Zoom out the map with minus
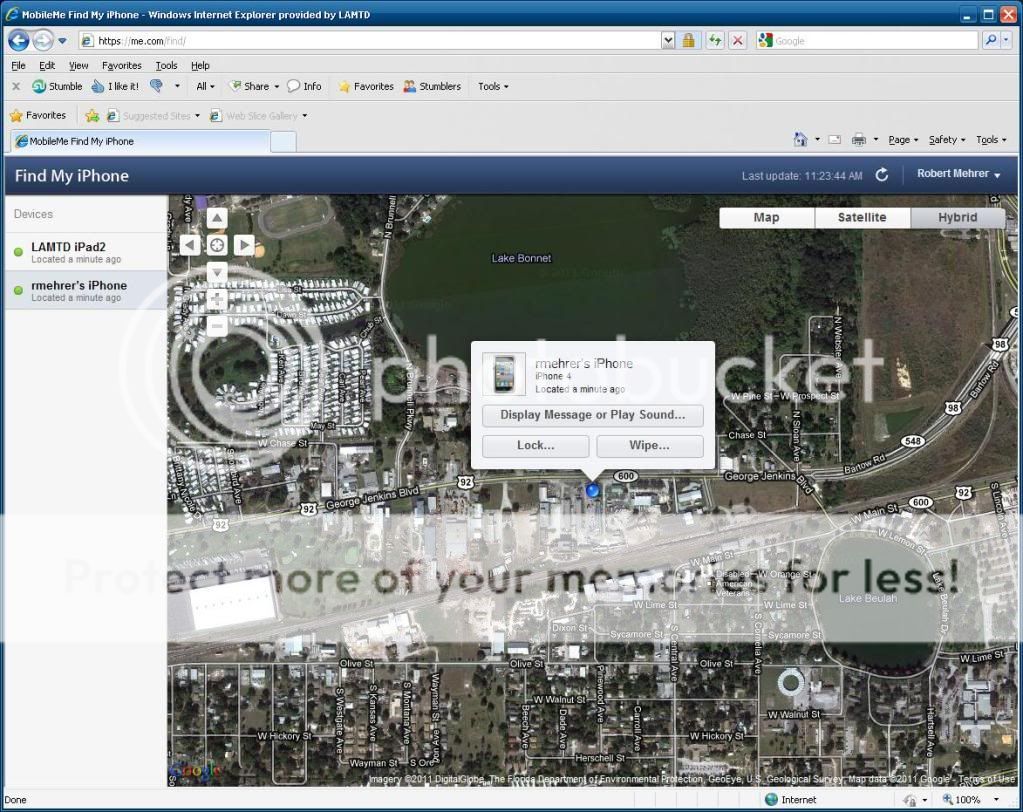The width and height of the screenshot is (1023, 812). 217,326
